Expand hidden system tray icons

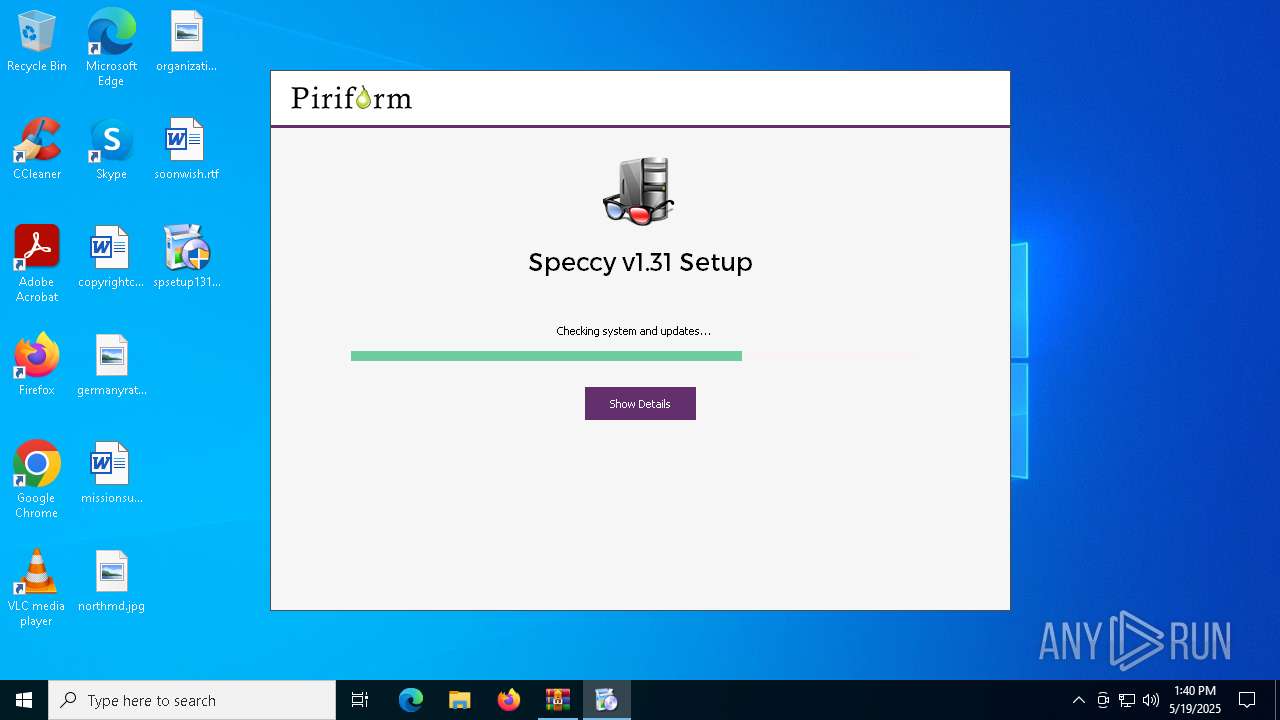(1078, 700)
